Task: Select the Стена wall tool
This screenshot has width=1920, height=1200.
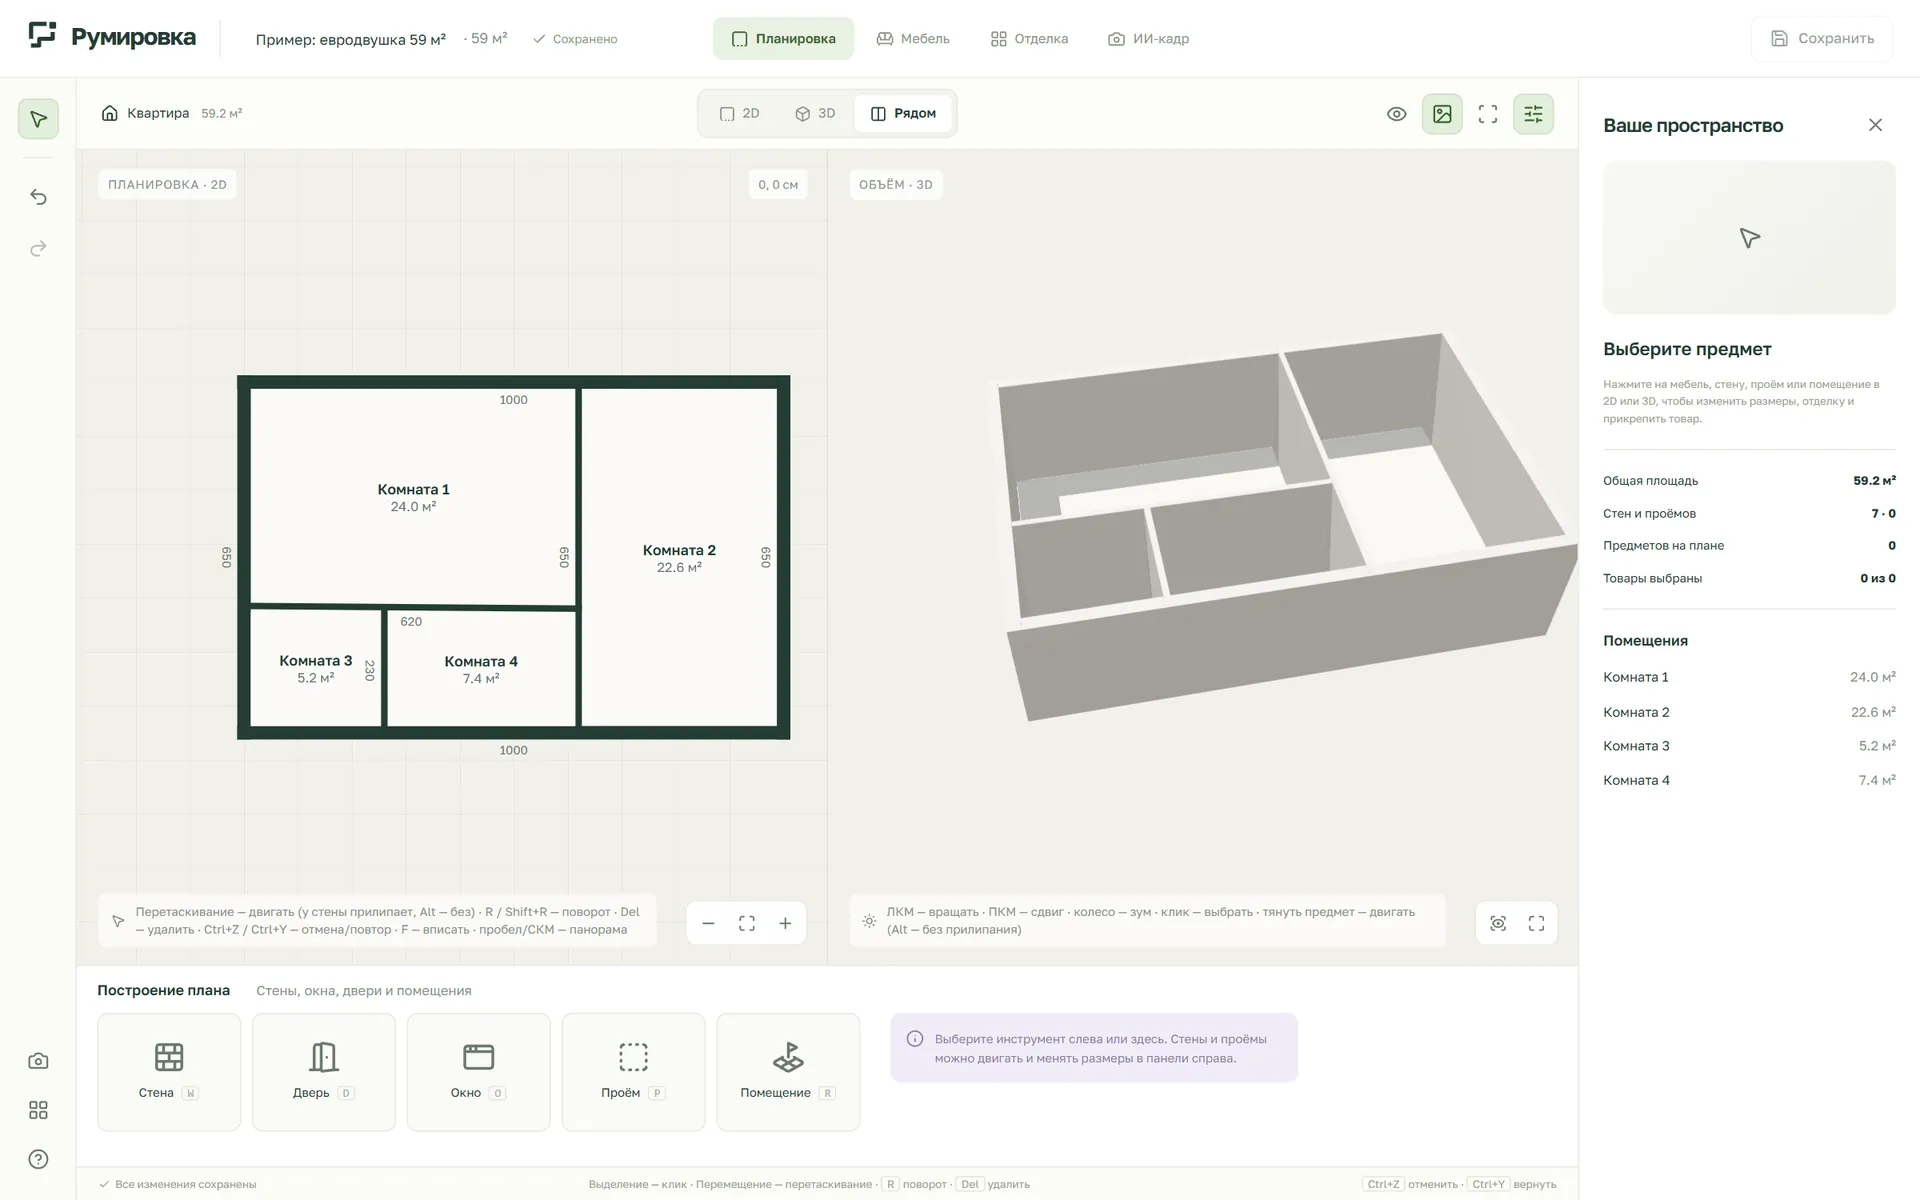Action: [169, 1072]
